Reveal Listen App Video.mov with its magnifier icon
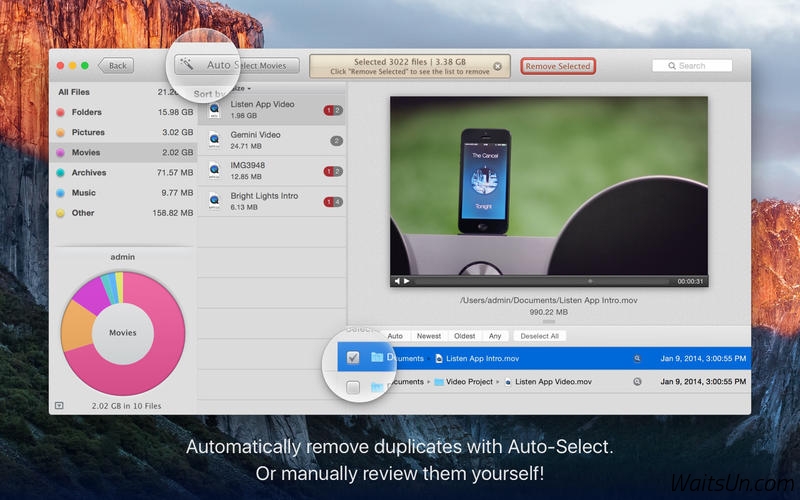Viewport: 800px width, 500px height. (637, 382)
